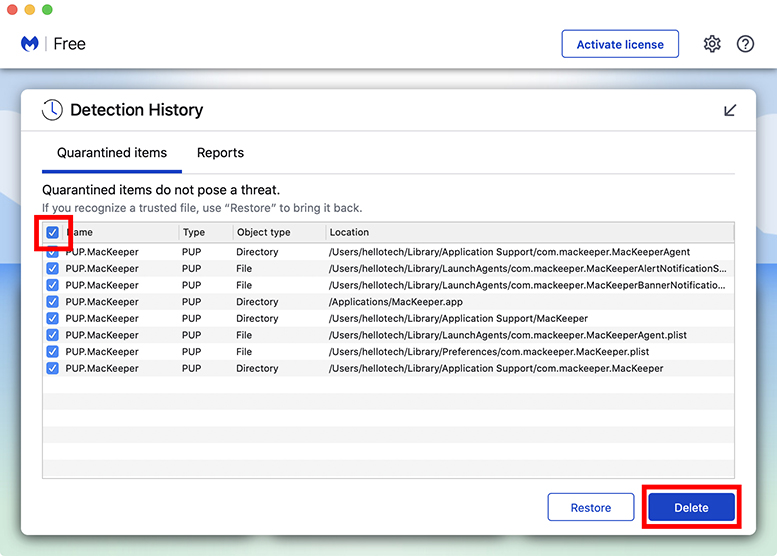Toggle the select-all checkbox in header

53,232
